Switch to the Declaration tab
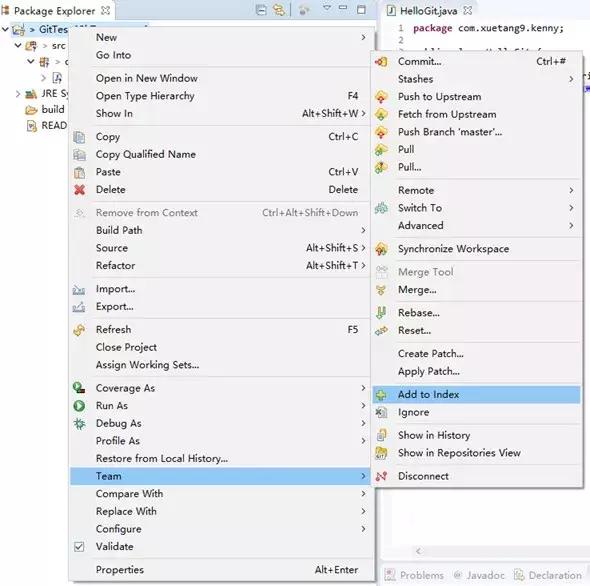This screenshot has height=586, width=590. pos(548,575)
